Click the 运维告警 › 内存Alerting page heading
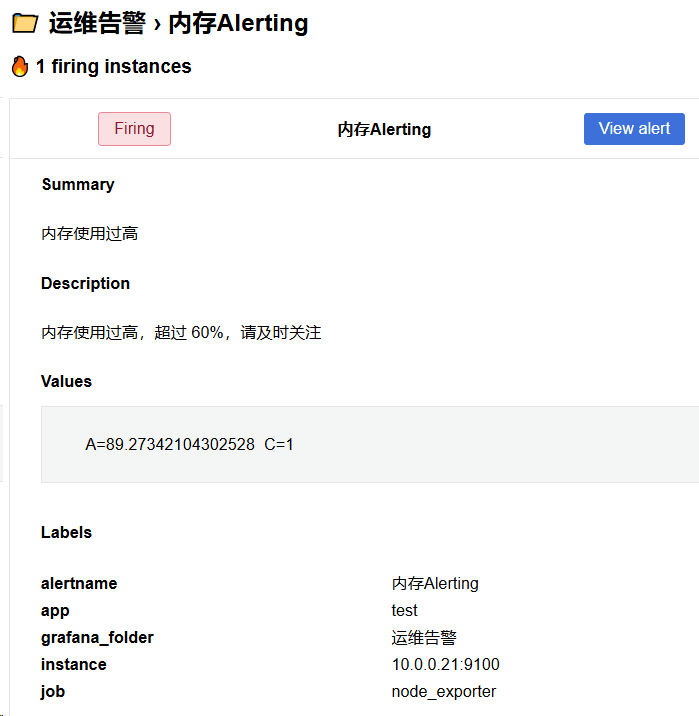The height and width of the screenshot is (716, 699). tap(178, 23)
